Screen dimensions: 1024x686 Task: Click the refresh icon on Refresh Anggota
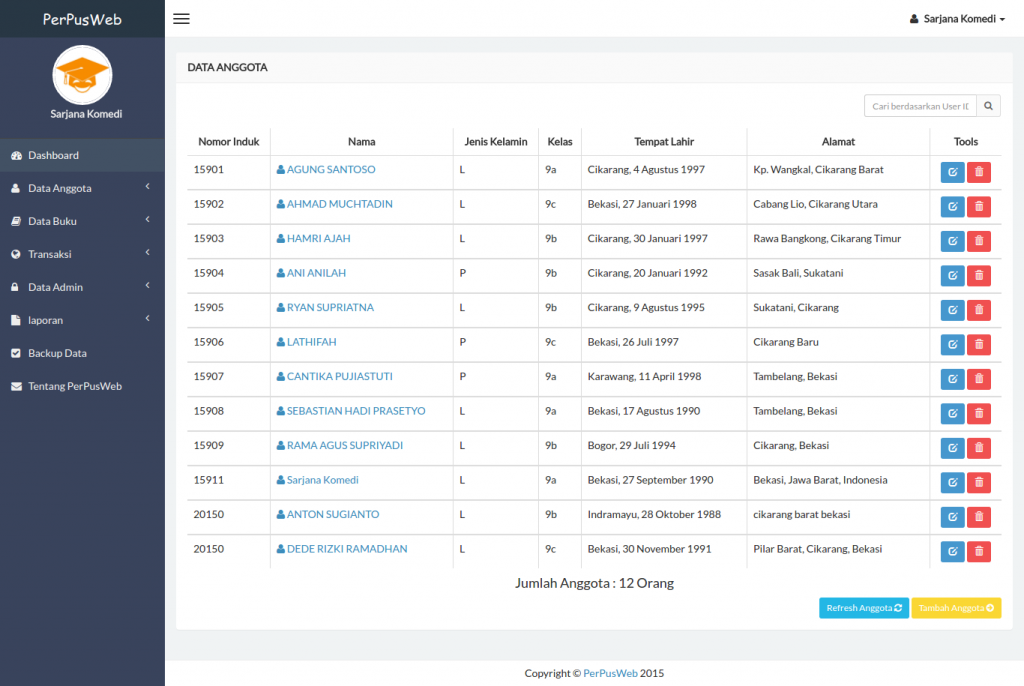tap(897, 607)
